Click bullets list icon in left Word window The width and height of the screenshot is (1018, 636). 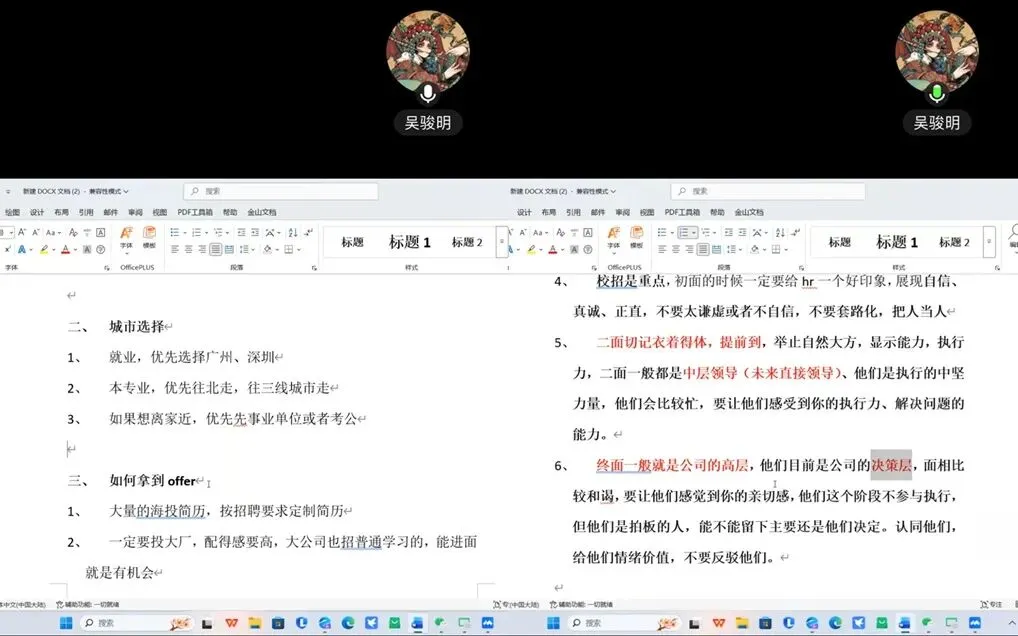point(175,232)
